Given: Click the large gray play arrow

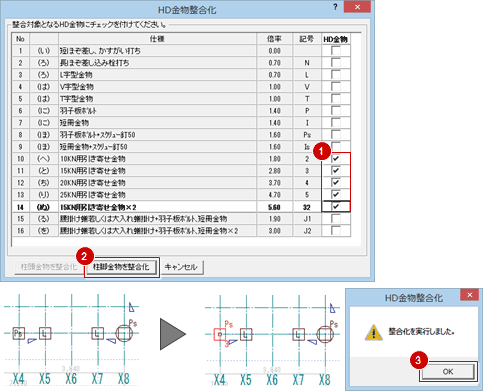Looking at the screenshot, I should point(173,334).
